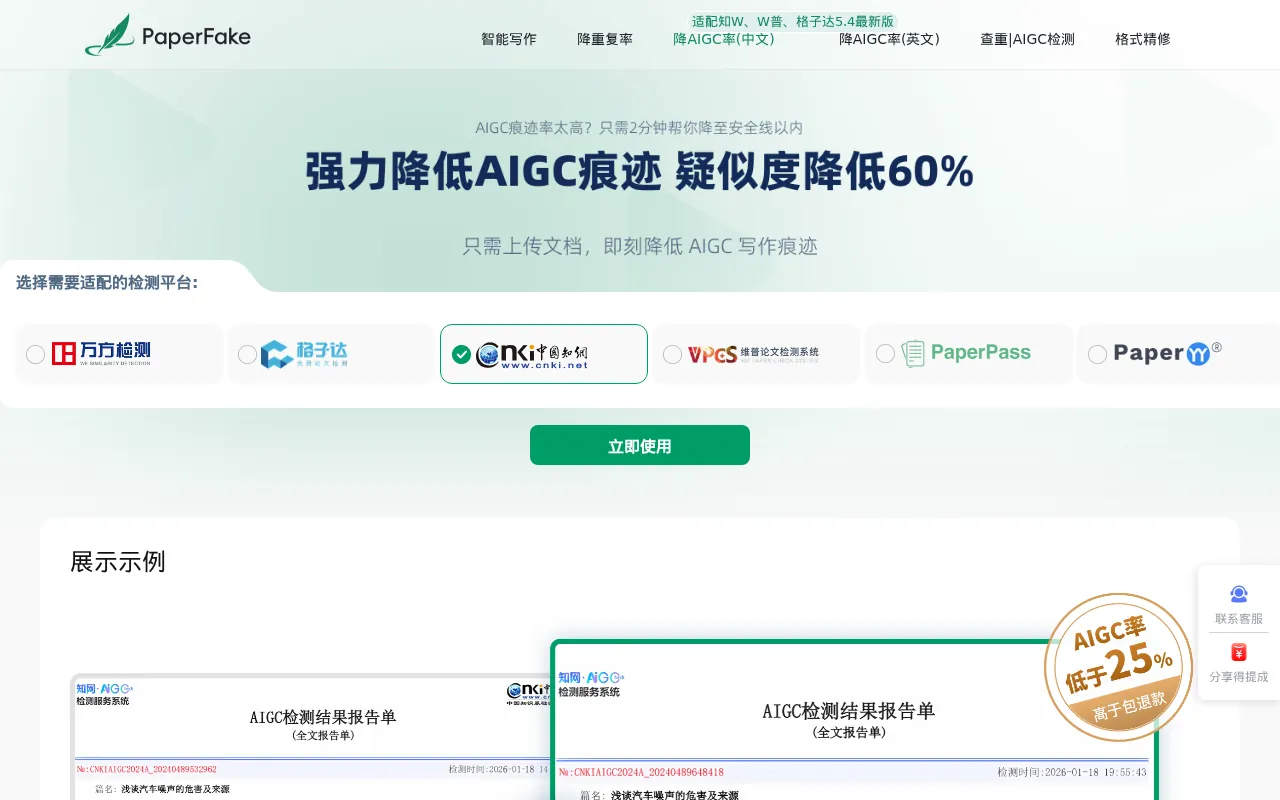This screenshot has height=800, width=1280.
Task: Click the 分享得提成 red envelope icon
Action: point(1239,652)
